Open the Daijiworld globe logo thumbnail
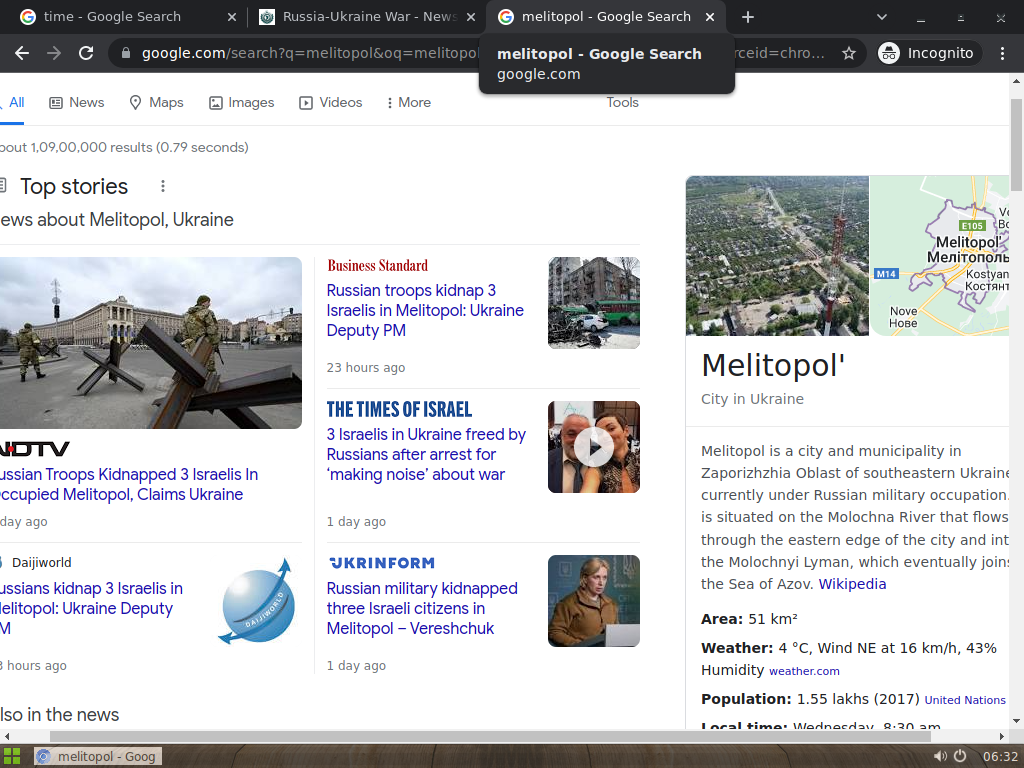The height and width of the screenshot is (768, 1024). 257,601
